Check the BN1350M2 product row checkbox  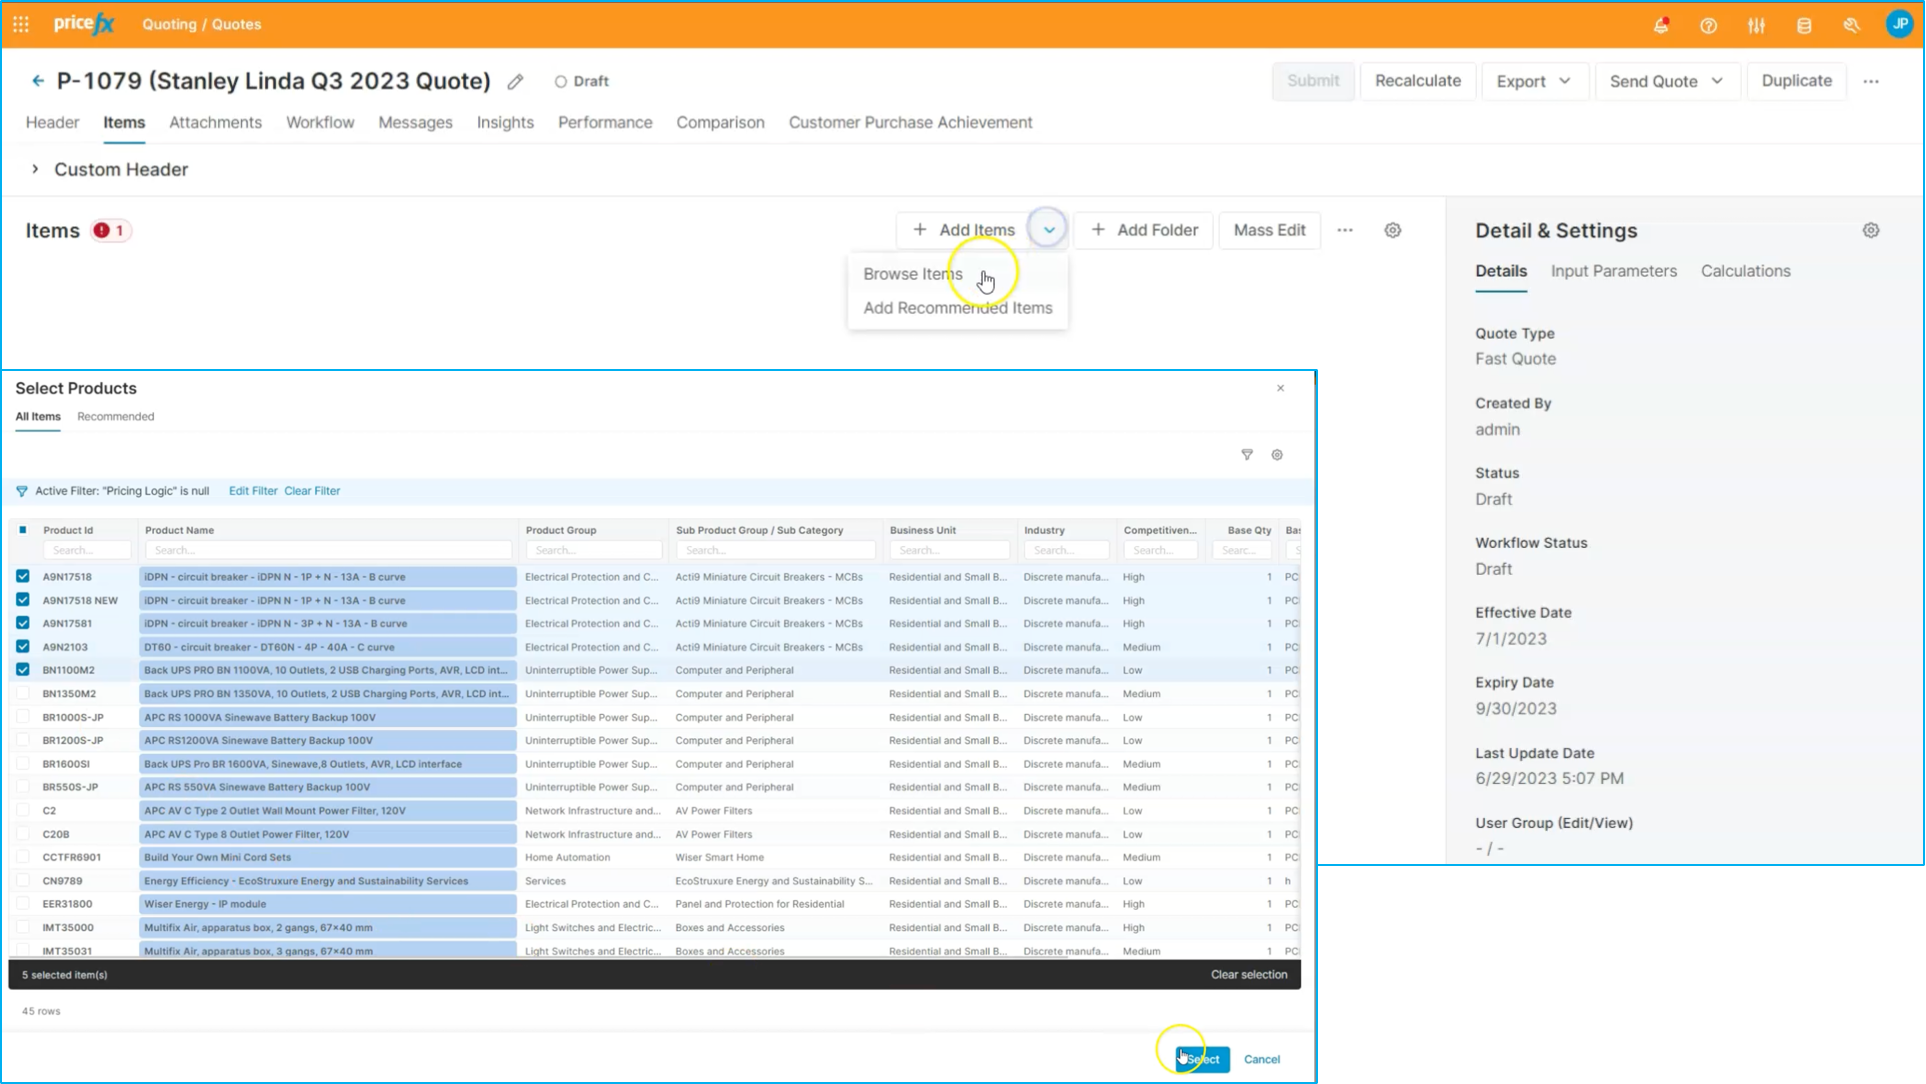[23, 694]
